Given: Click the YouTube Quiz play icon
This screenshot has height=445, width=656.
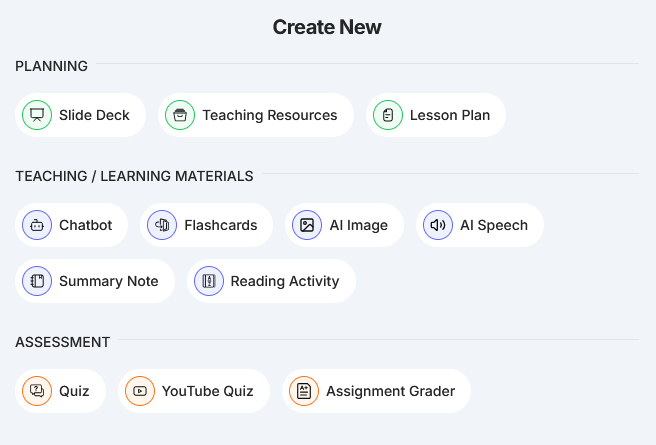Looking at the screenshot, I should pyautogui.click(x=140, y=391).
